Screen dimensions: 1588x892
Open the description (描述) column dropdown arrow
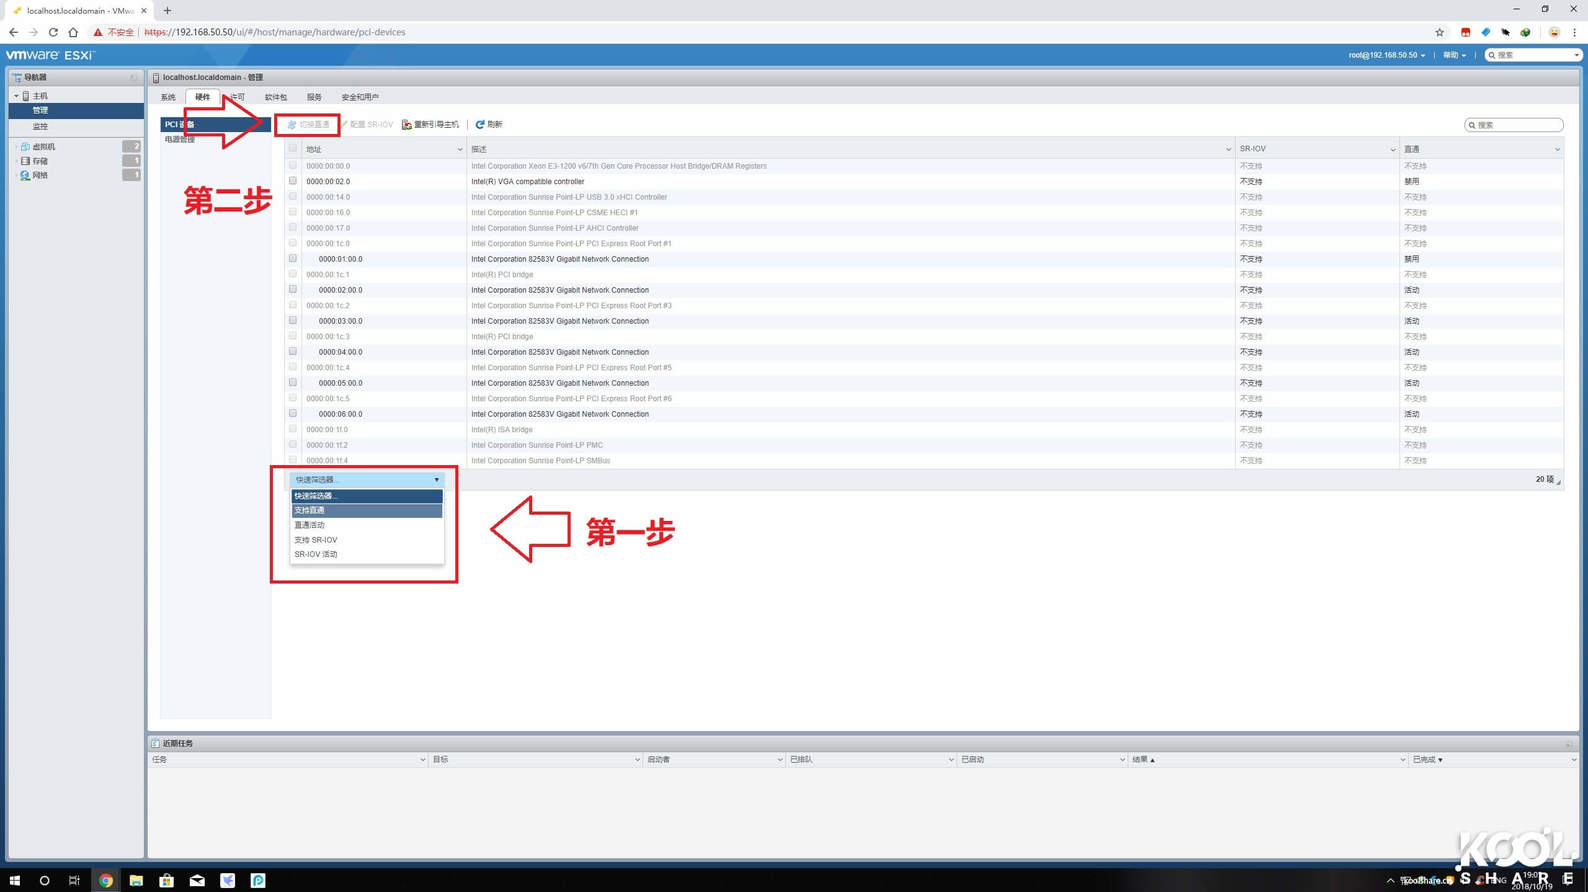[x=1228, y=149]
